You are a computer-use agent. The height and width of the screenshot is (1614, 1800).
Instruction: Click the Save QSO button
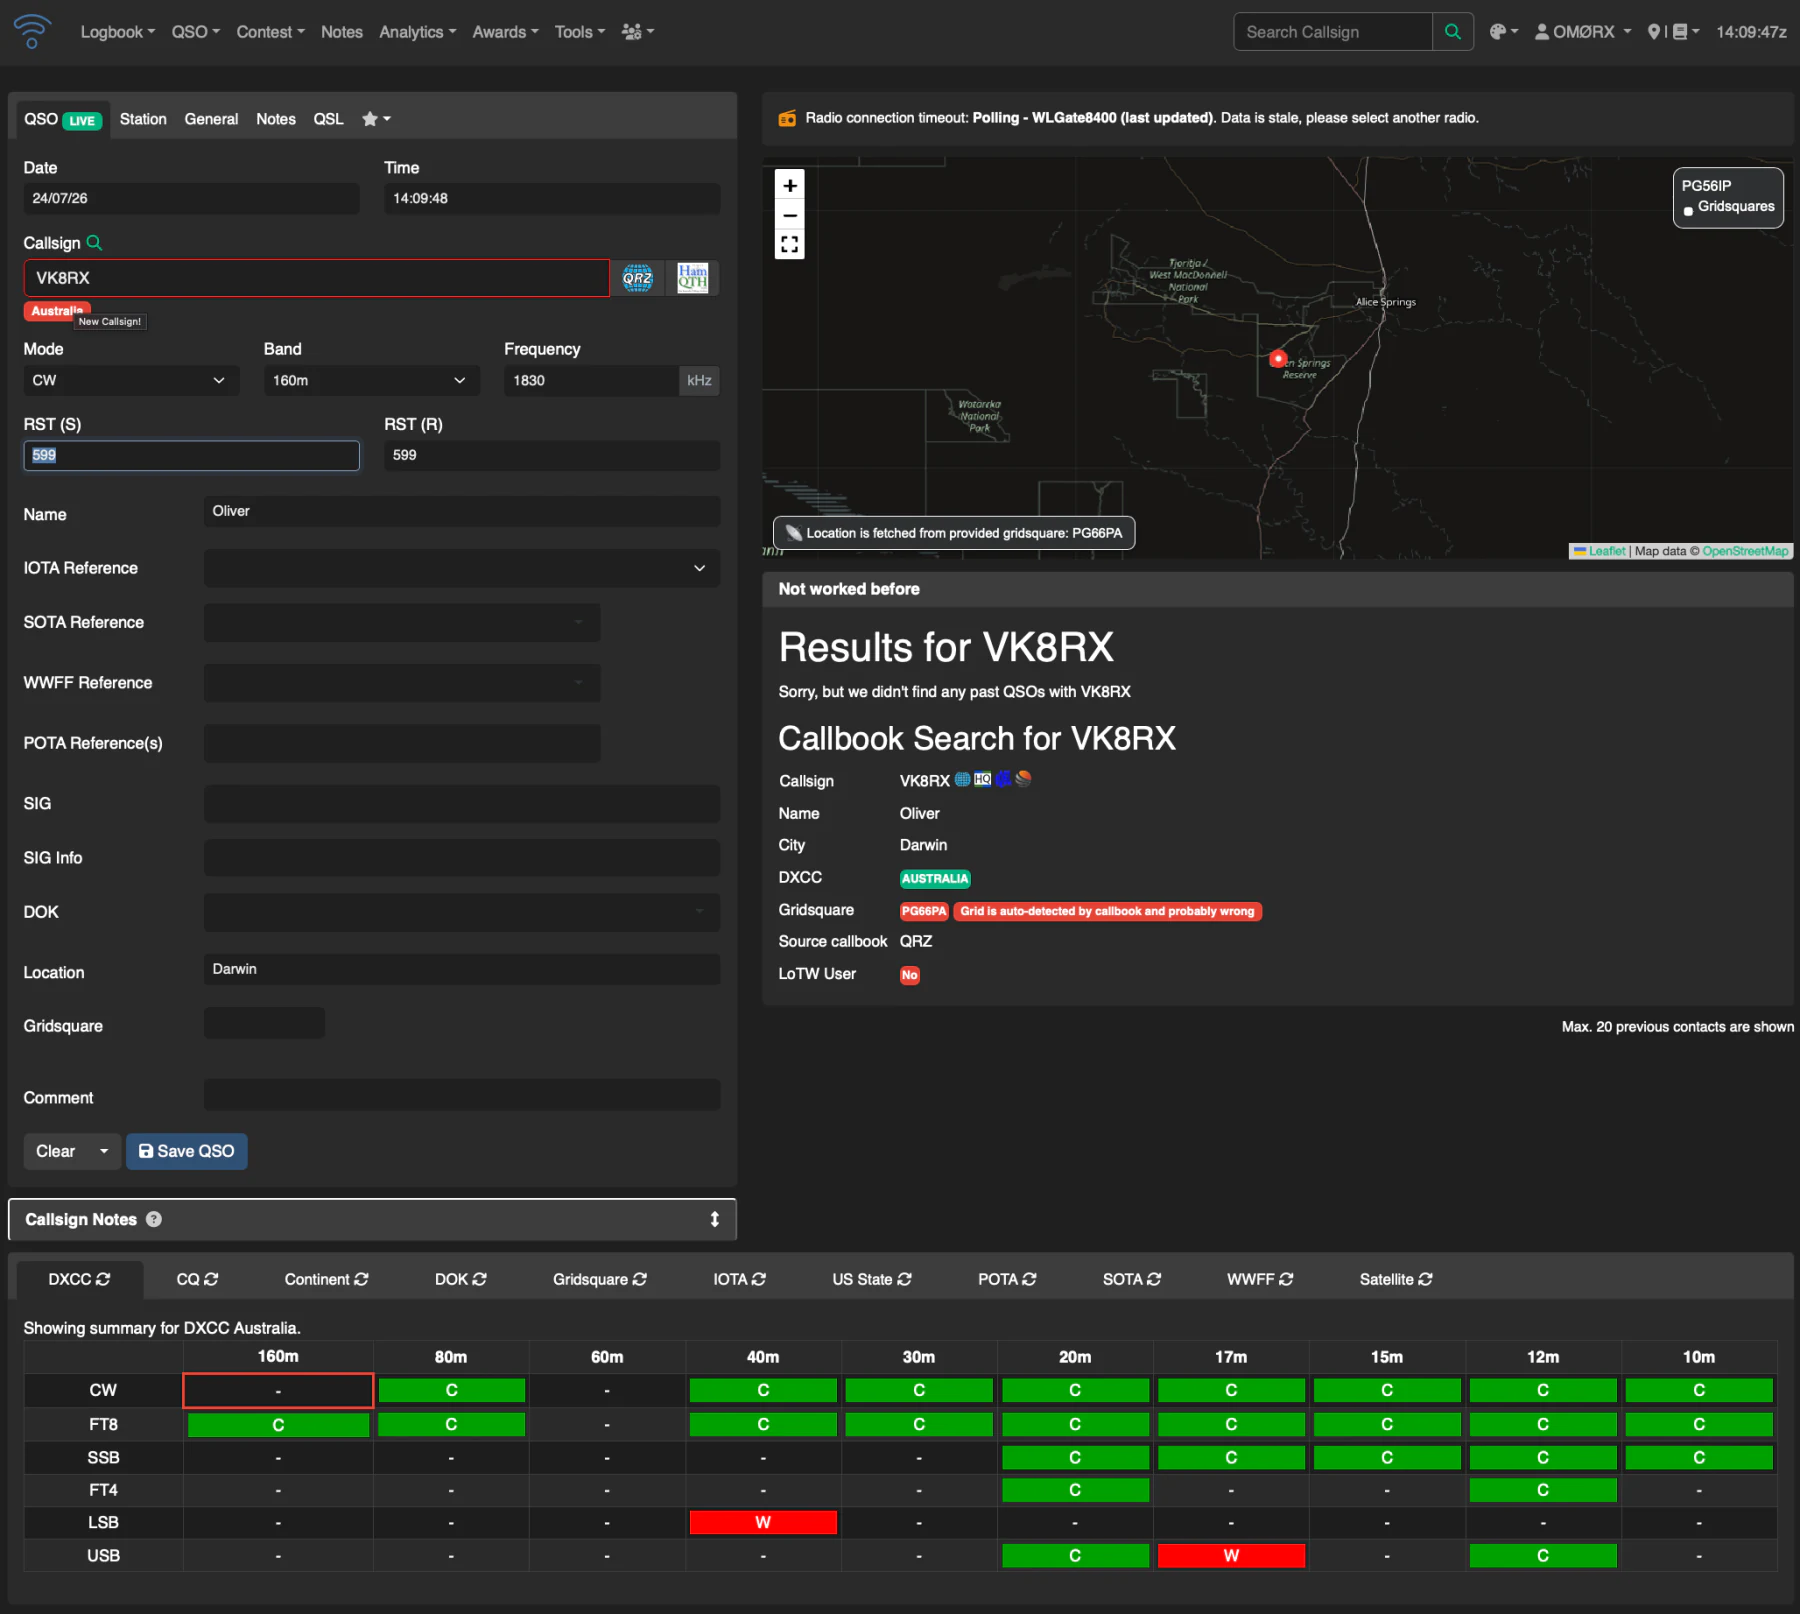186,1151
